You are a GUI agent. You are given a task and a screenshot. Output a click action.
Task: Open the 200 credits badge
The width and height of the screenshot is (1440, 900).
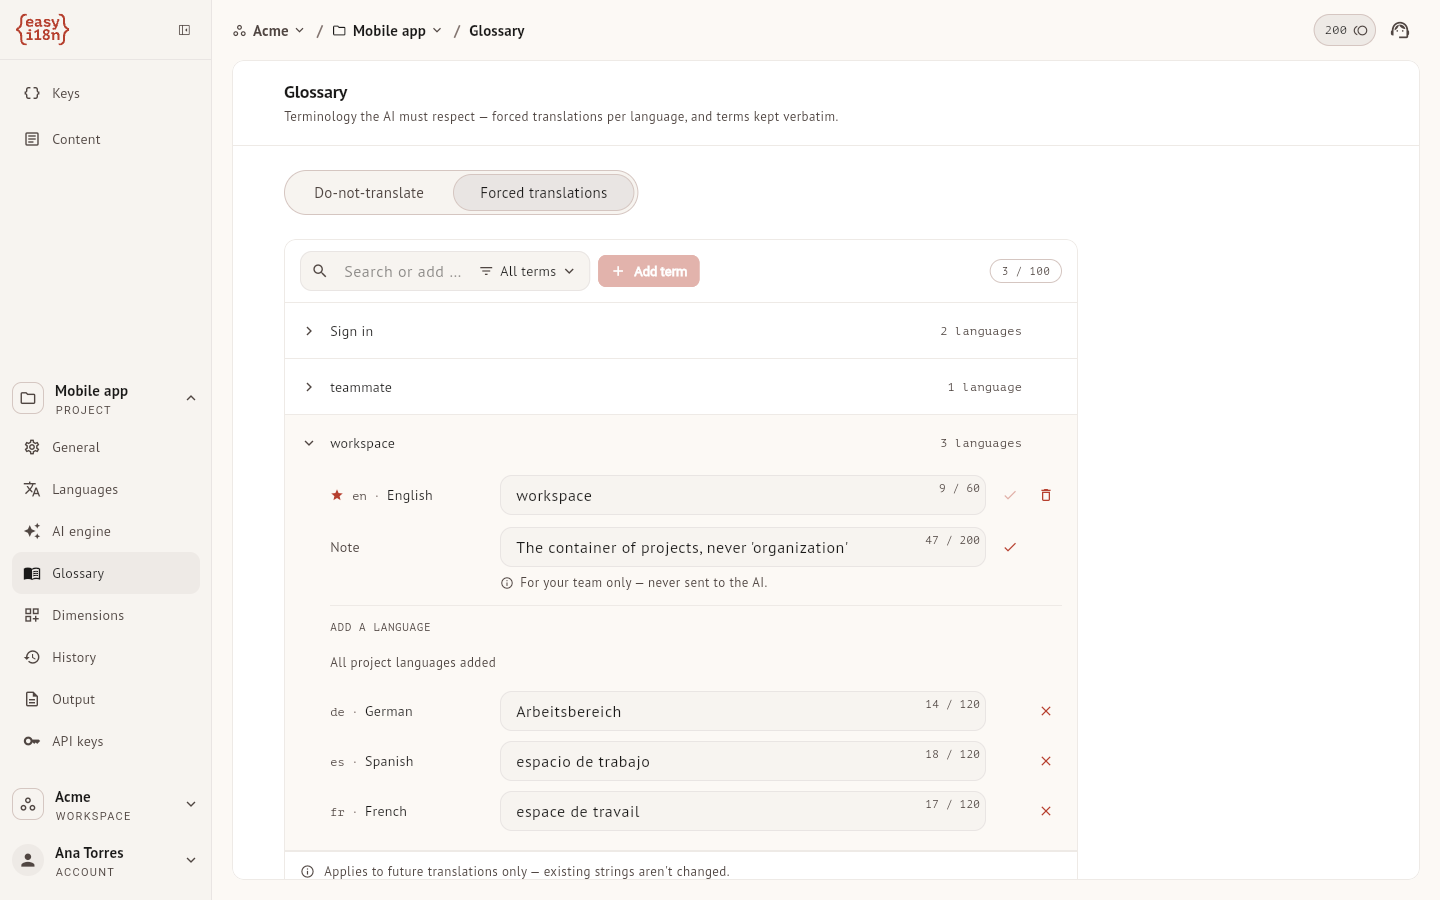click(1345, 30)
